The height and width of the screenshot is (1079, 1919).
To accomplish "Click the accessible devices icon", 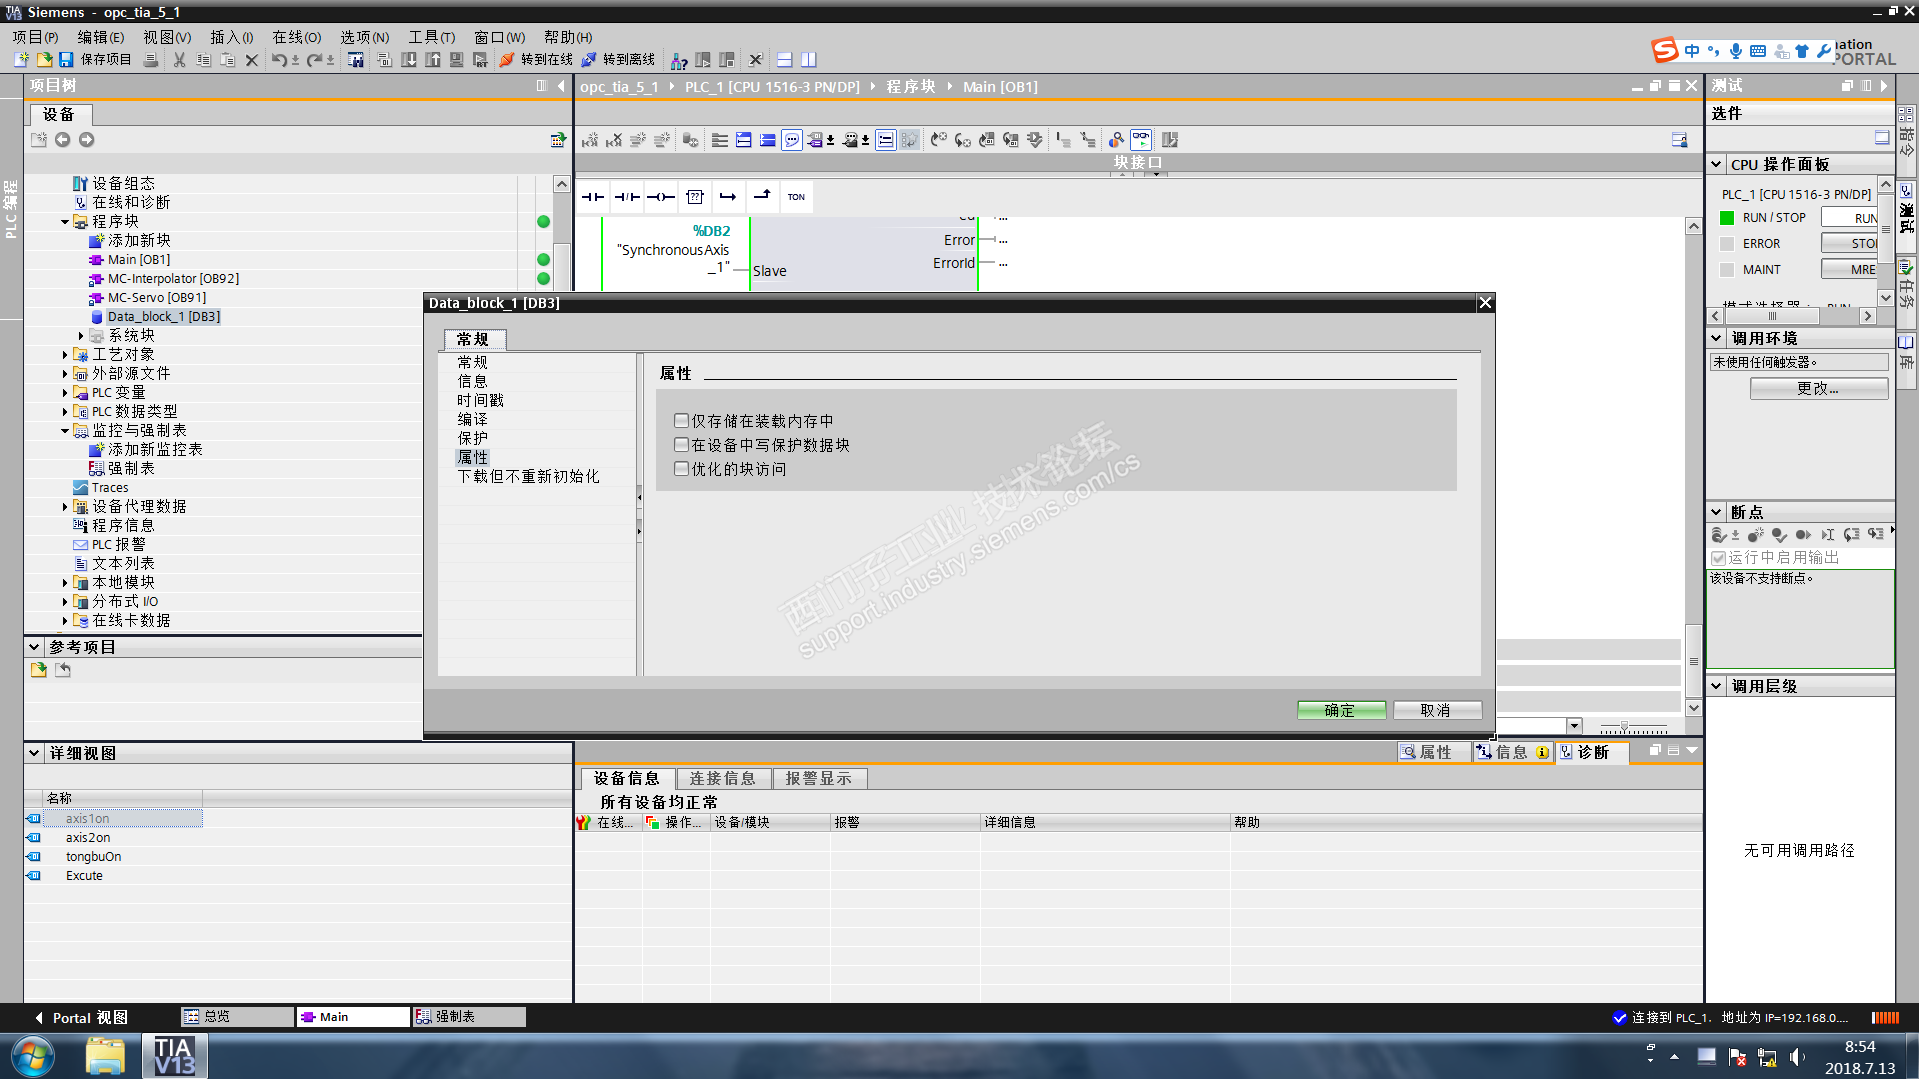I will (679, 60).
